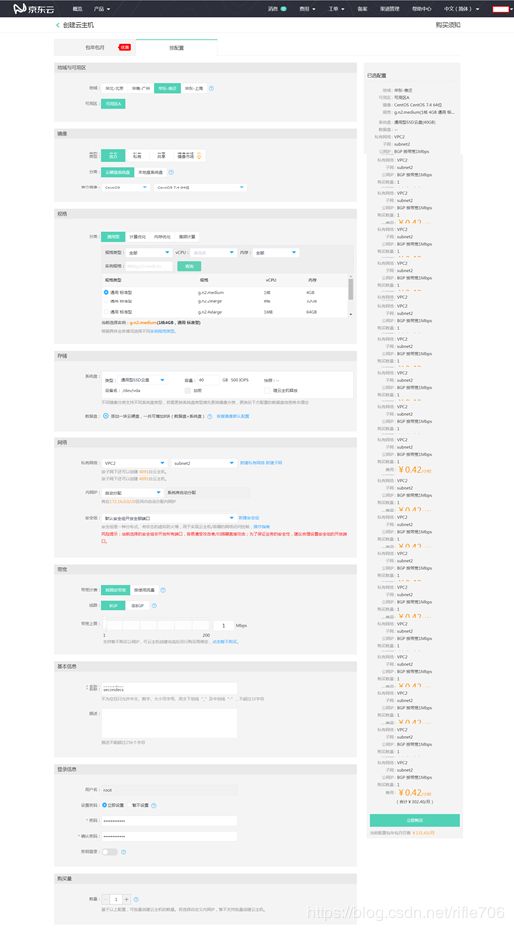Image resolution: width=514 pixels, height=931 pixels.
Task: Select the 高频计算 instance category tab
Action: (187, 237)
